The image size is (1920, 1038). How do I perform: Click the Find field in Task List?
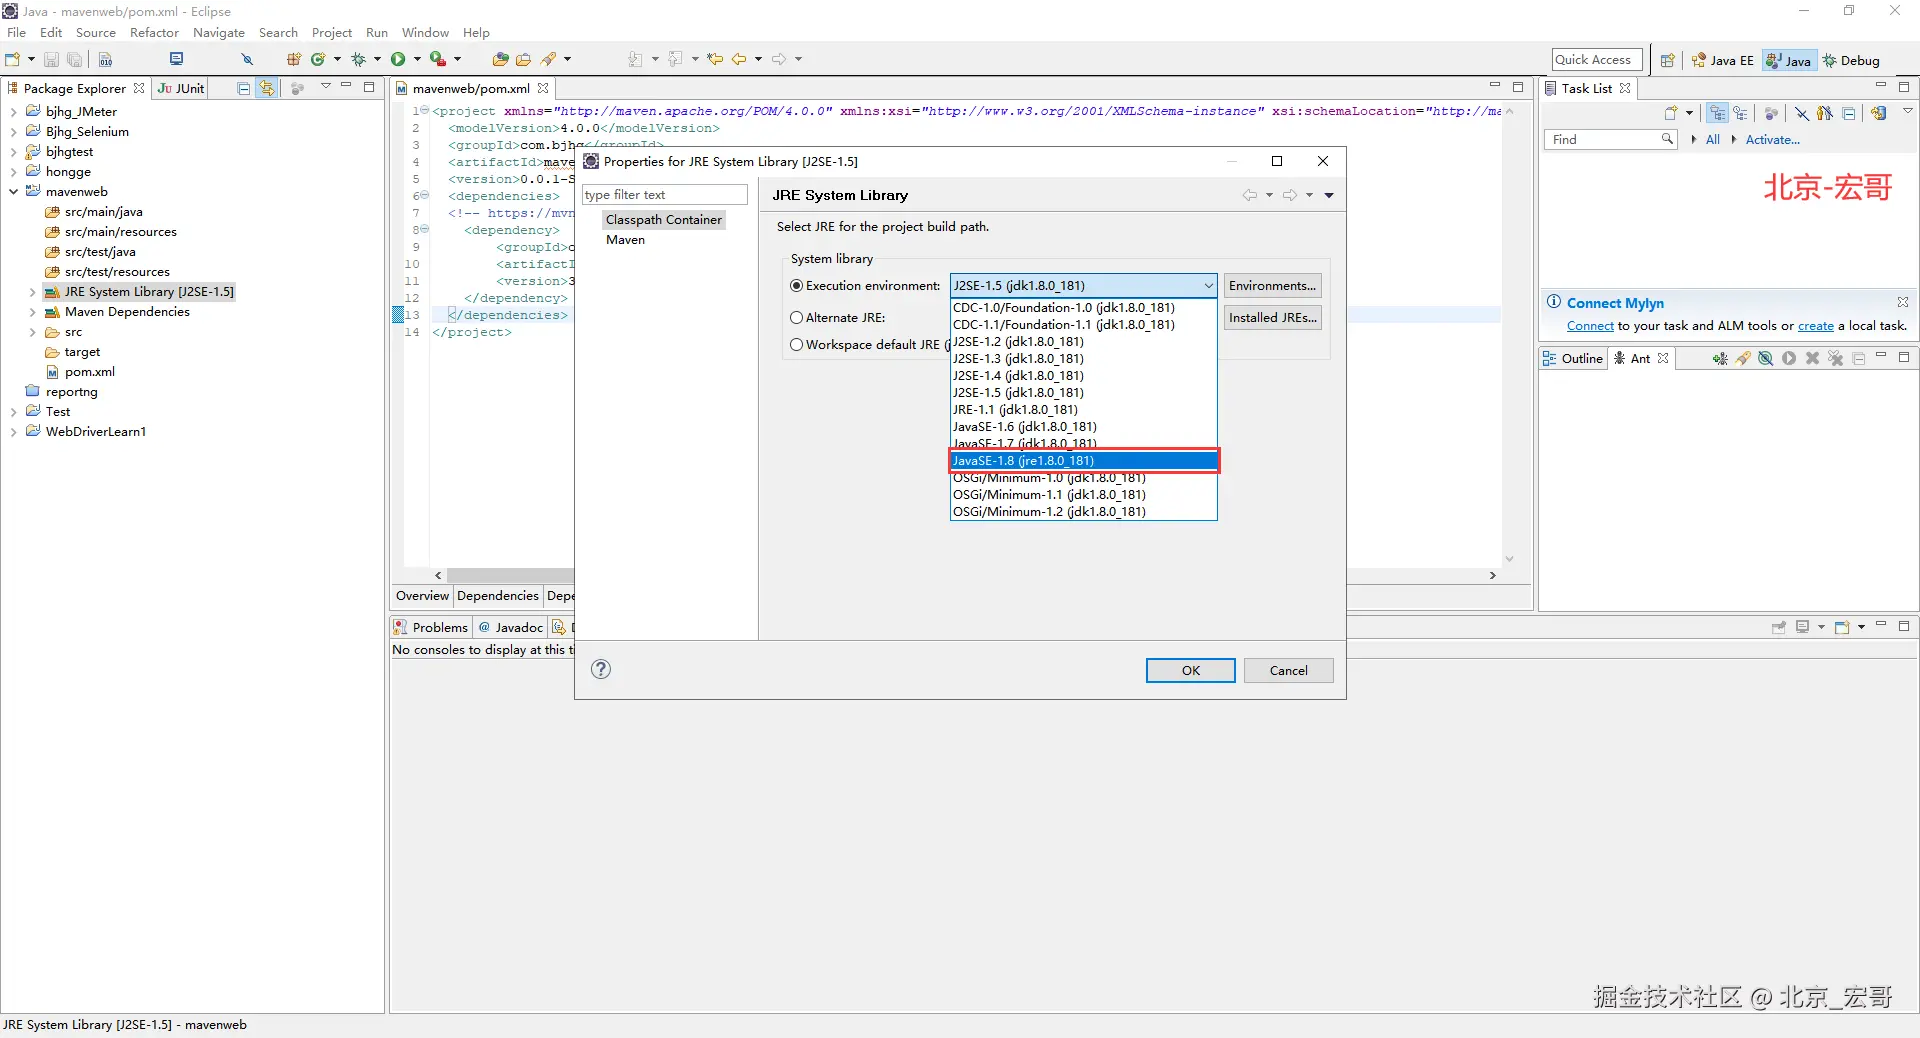click(x=1610, y=140)
